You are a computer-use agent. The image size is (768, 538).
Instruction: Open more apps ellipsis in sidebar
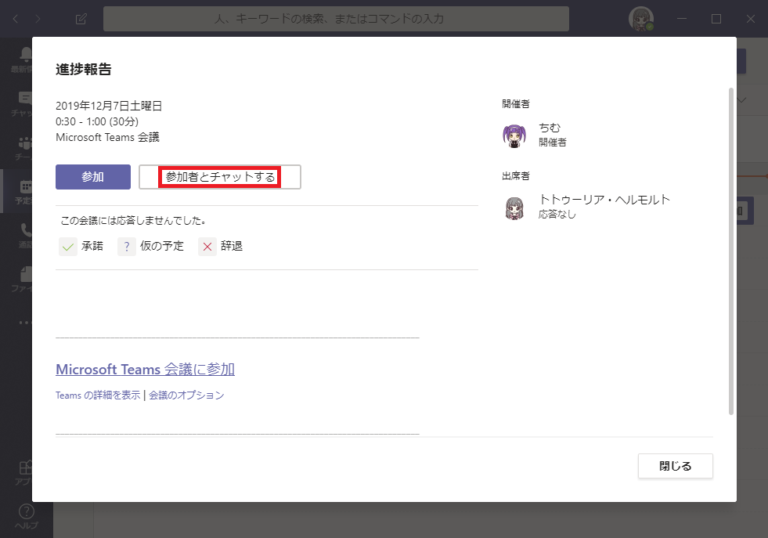24,322
